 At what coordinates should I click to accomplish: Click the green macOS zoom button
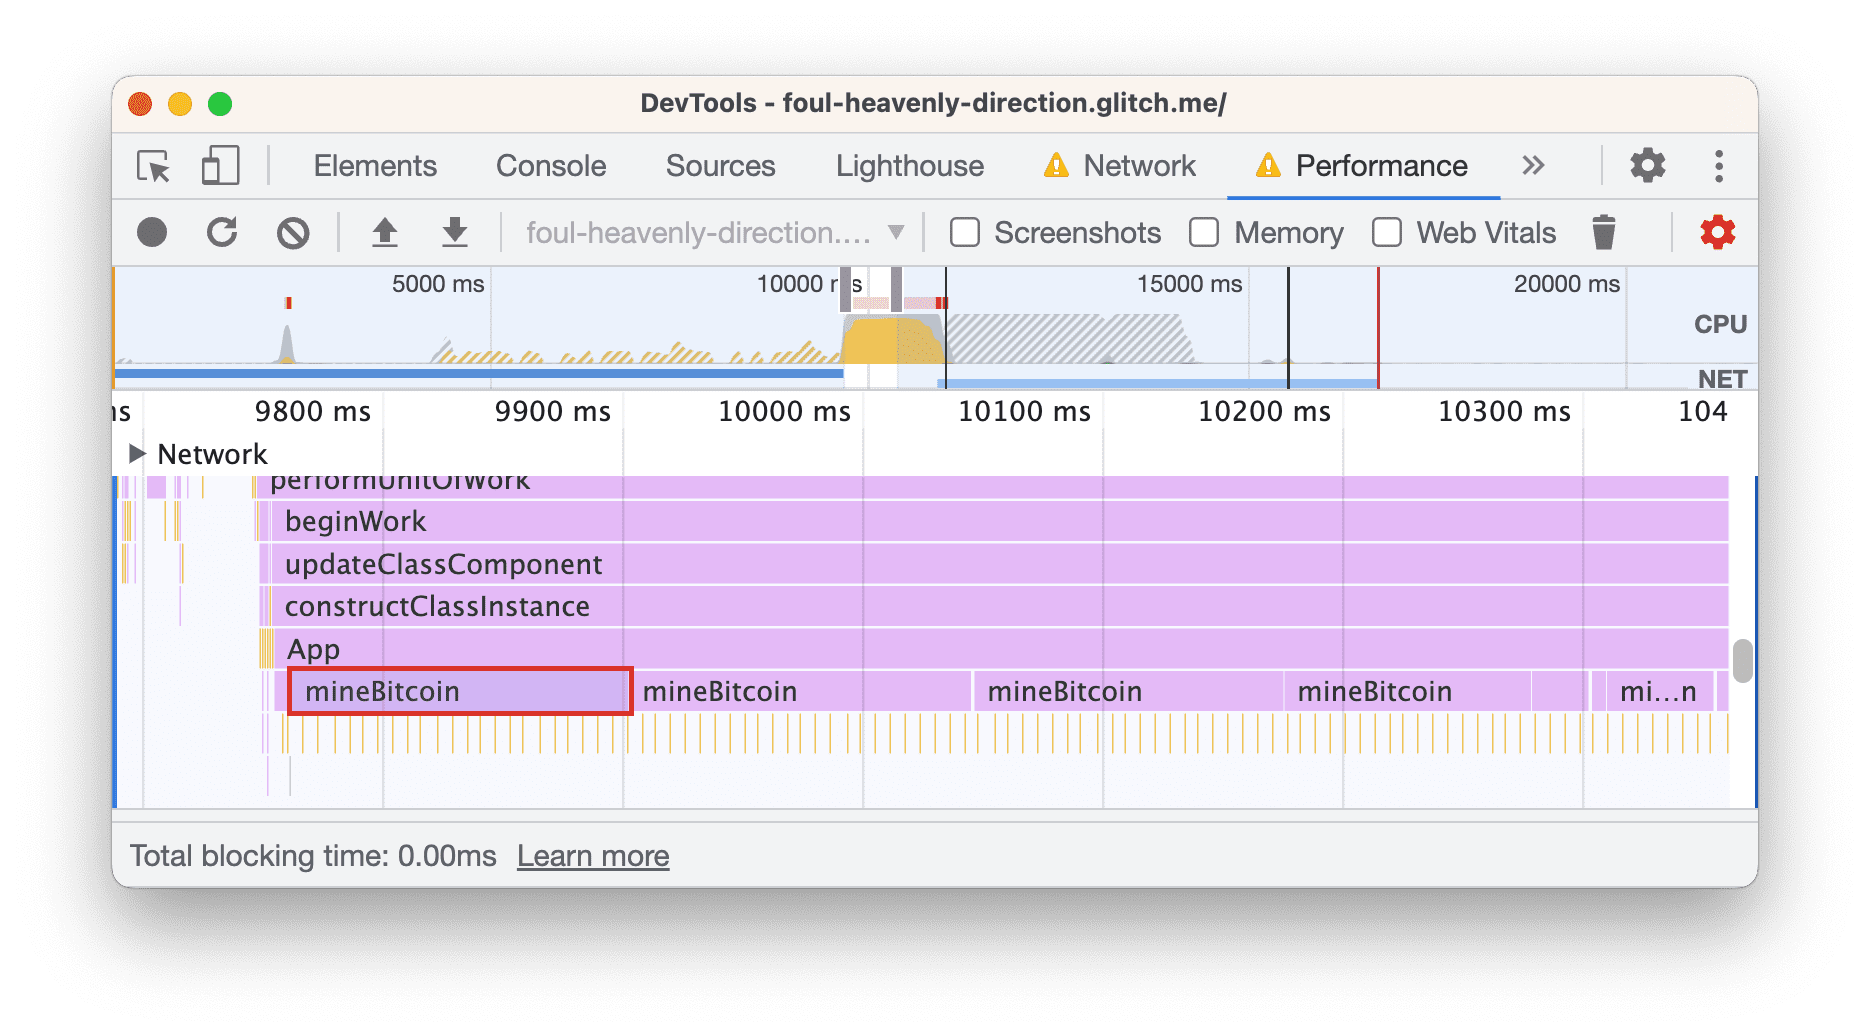point(220,104)
